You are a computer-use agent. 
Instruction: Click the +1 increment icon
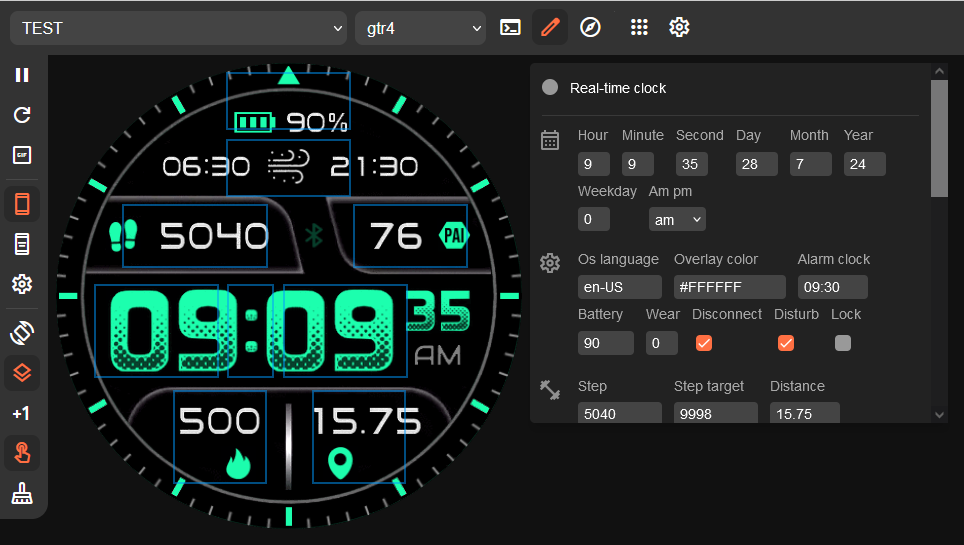(22, 413)
